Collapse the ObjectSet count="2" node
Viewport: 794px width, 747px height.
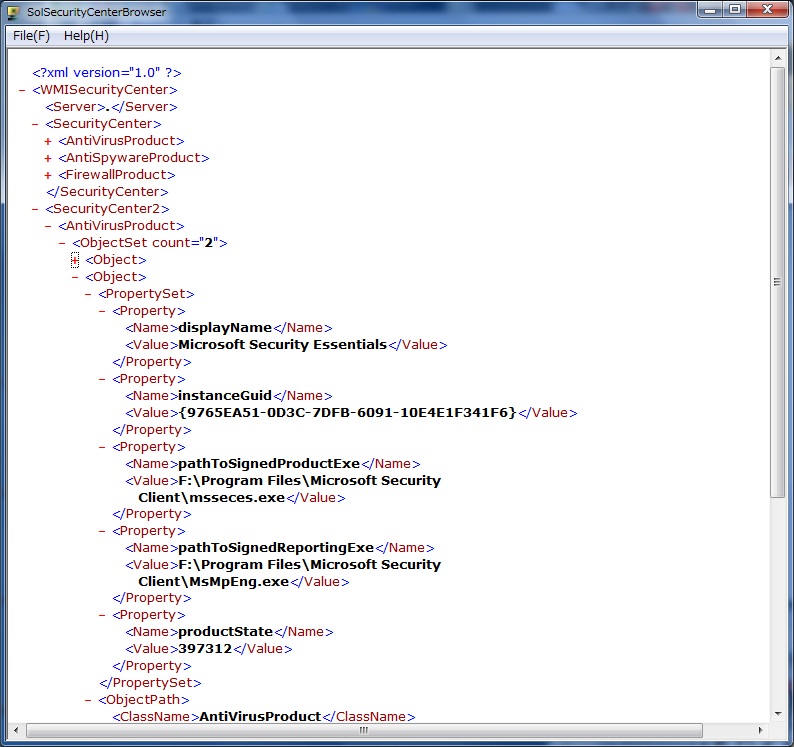tap(62, 243)
